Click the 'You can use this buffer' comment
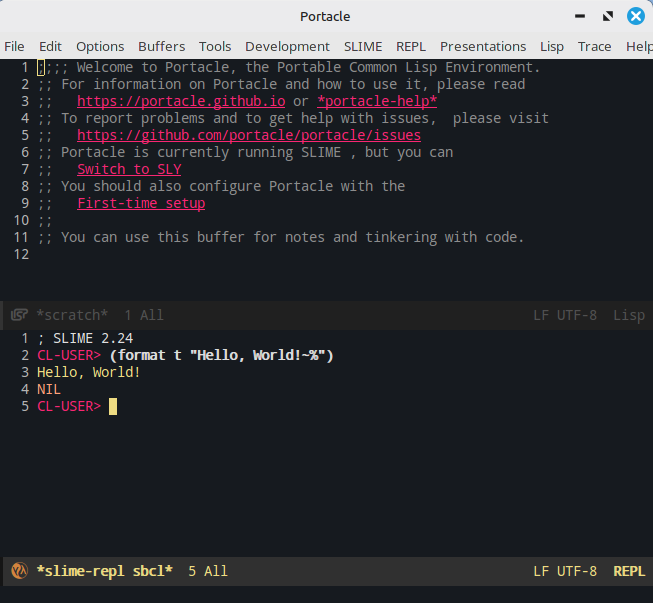This screenshot has width=653, height=603. click(281, 237)
